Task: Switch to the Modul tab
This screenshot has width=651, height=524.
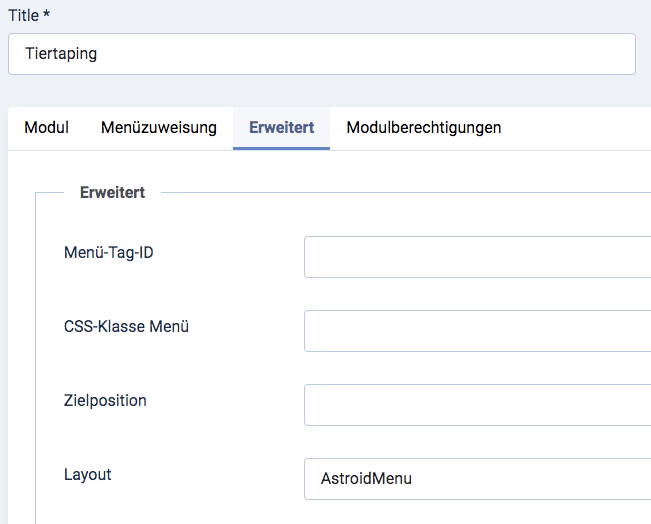Action: click(x=46, y=128)
